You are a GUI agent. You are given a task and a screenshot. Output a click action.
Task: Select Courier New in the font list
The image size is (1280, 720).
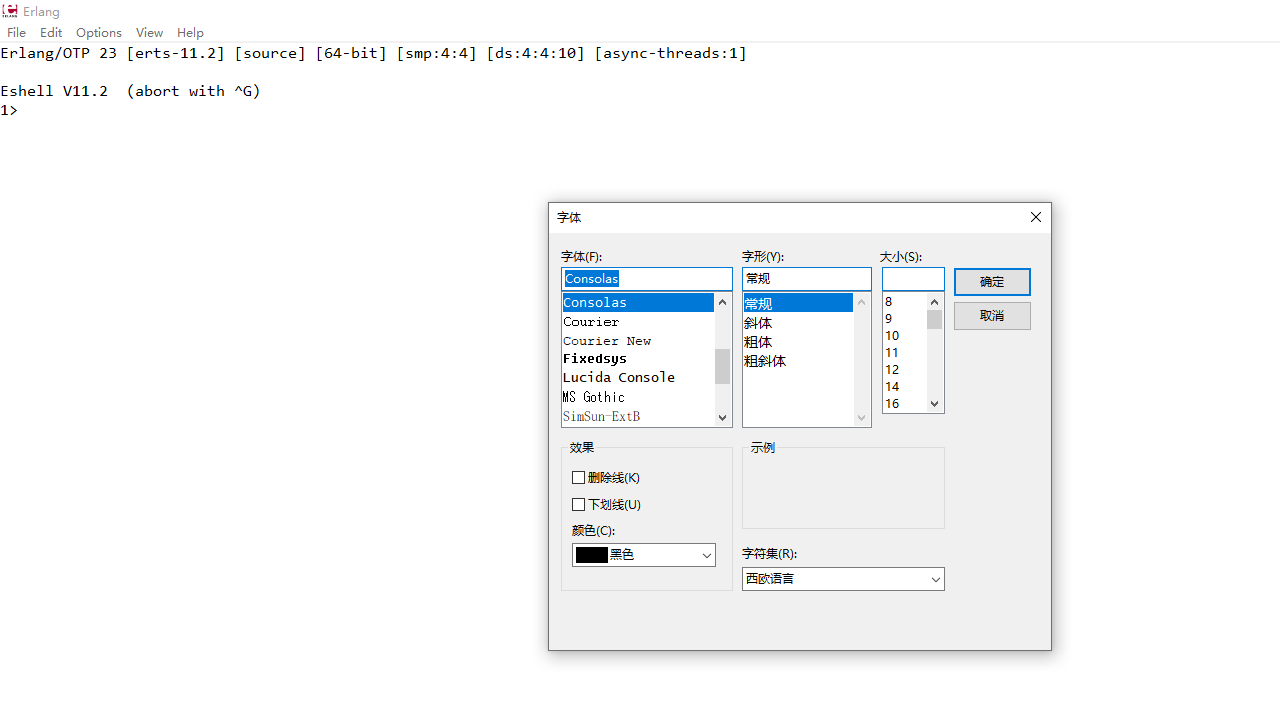click(x=638, y=341)
